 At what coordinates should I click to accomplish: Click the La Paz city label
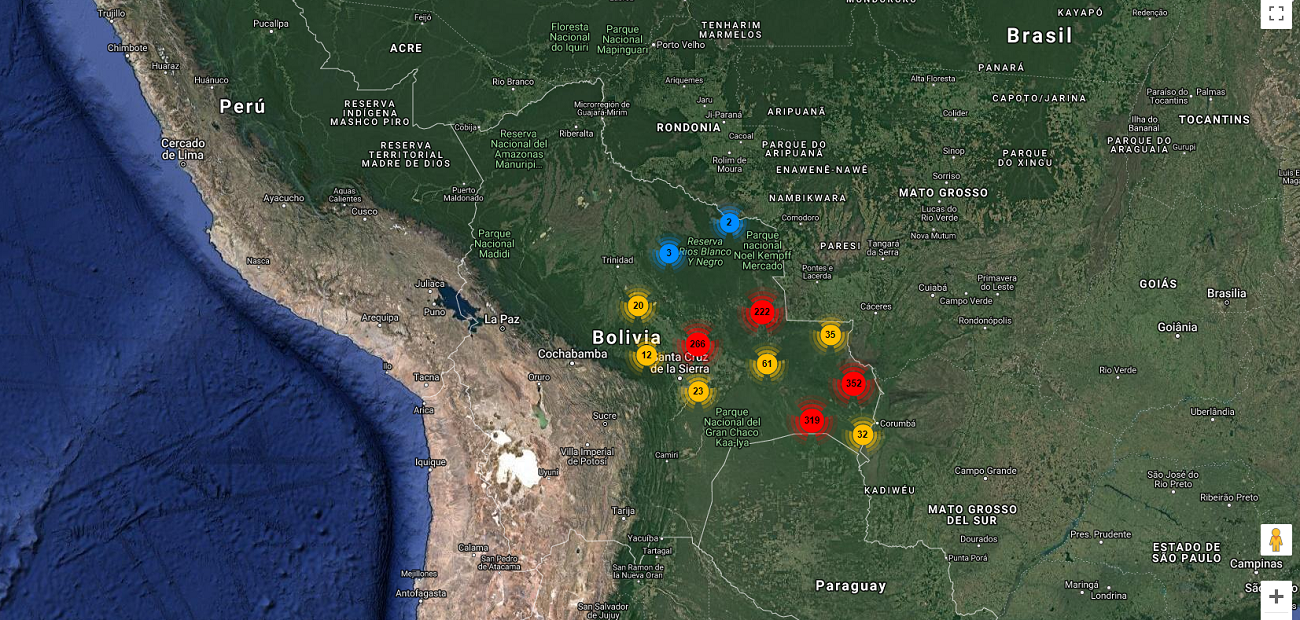coord(502,320)
